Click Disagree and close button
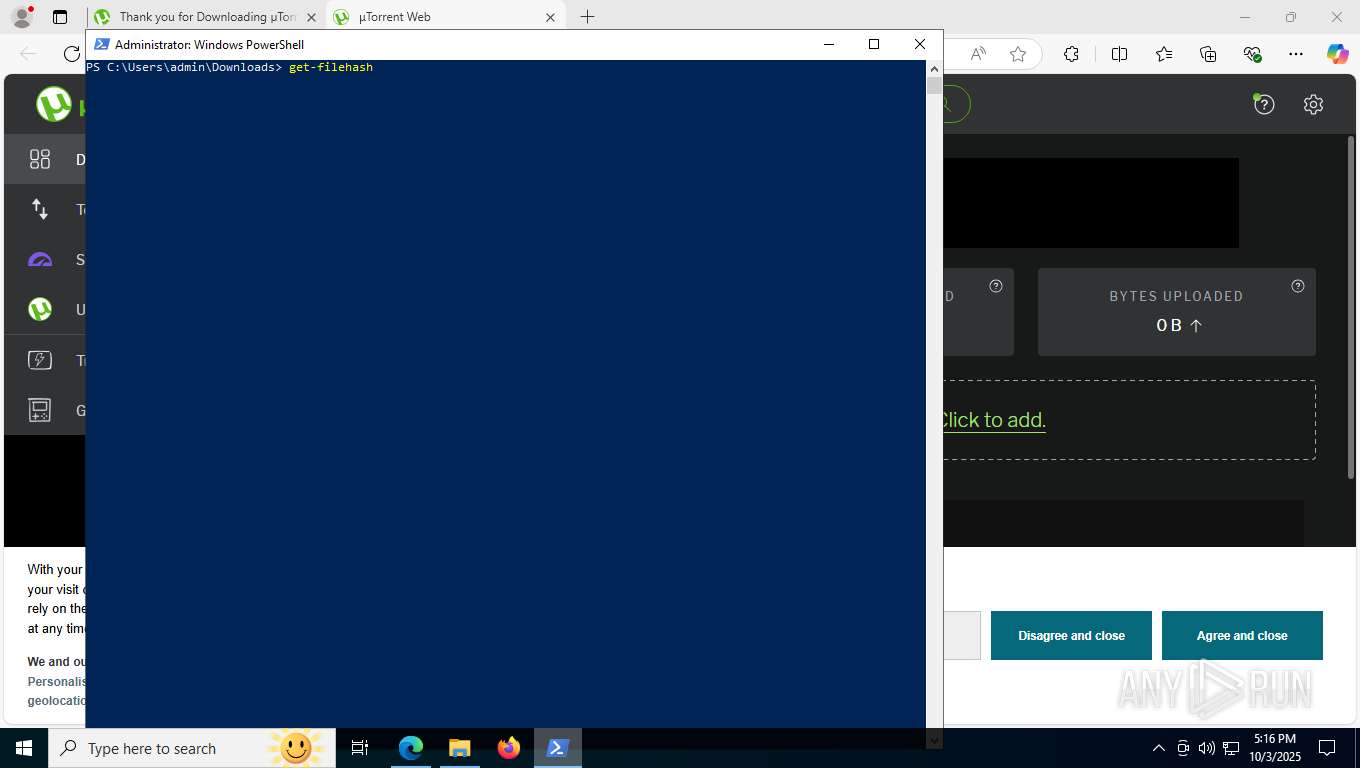Screen dimensions: 1360x768 [1071, 636]
